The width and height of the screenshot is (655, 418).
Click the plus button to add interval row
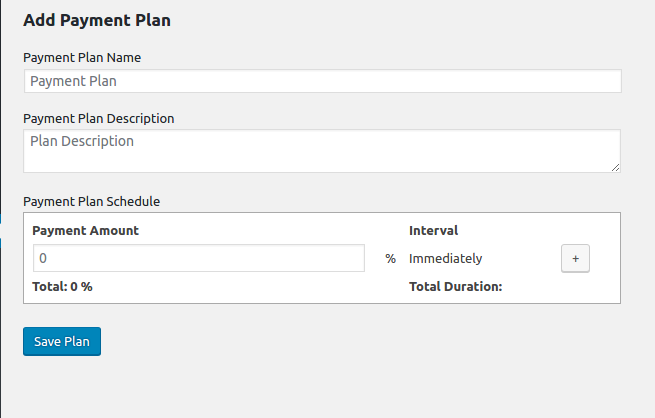click(x=575, y=258)
